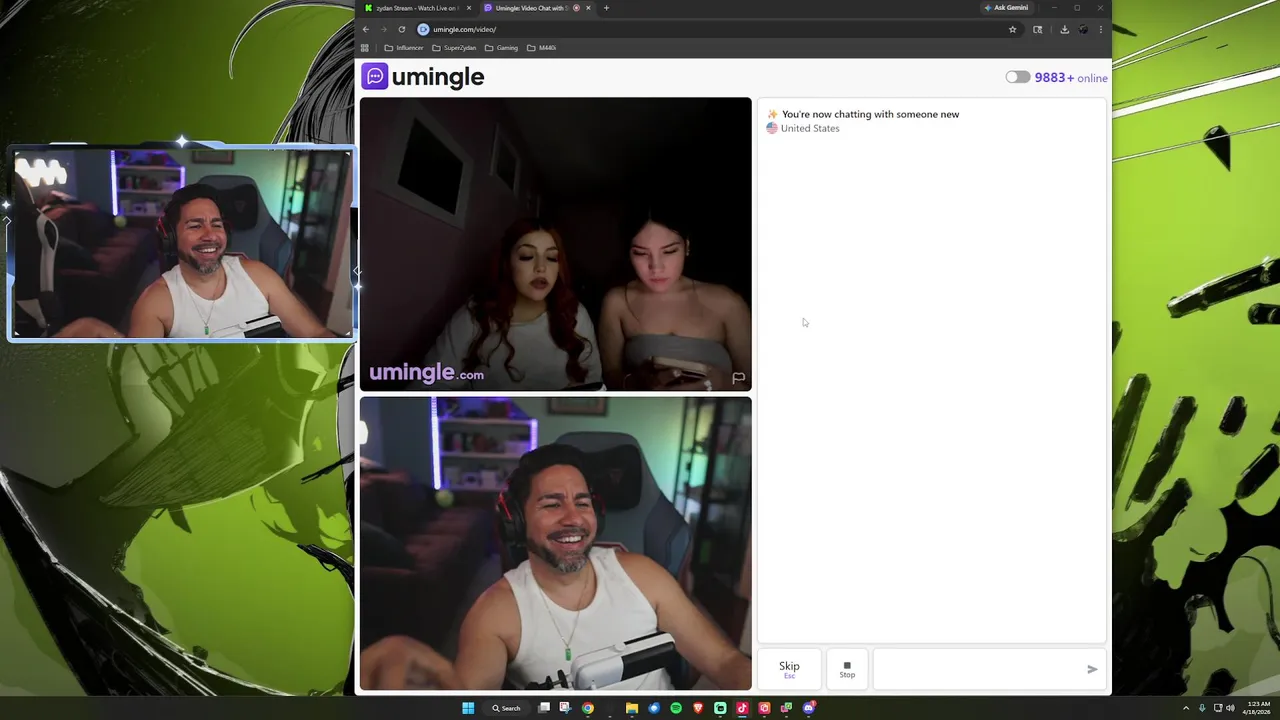This screenshot has width=1280, height=720.
Task: Open a new browser tab
Action: 606,8
